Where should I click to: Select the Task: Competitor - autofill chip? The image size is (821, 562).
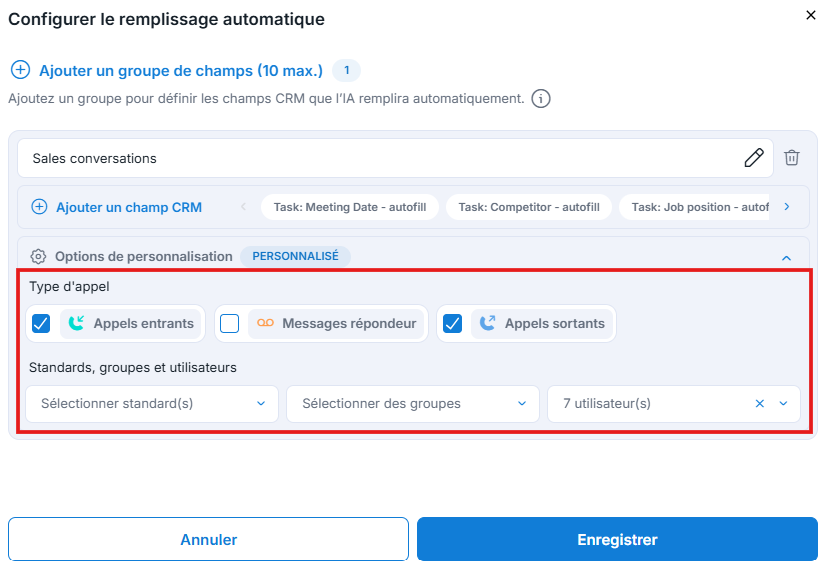[529, 207]
